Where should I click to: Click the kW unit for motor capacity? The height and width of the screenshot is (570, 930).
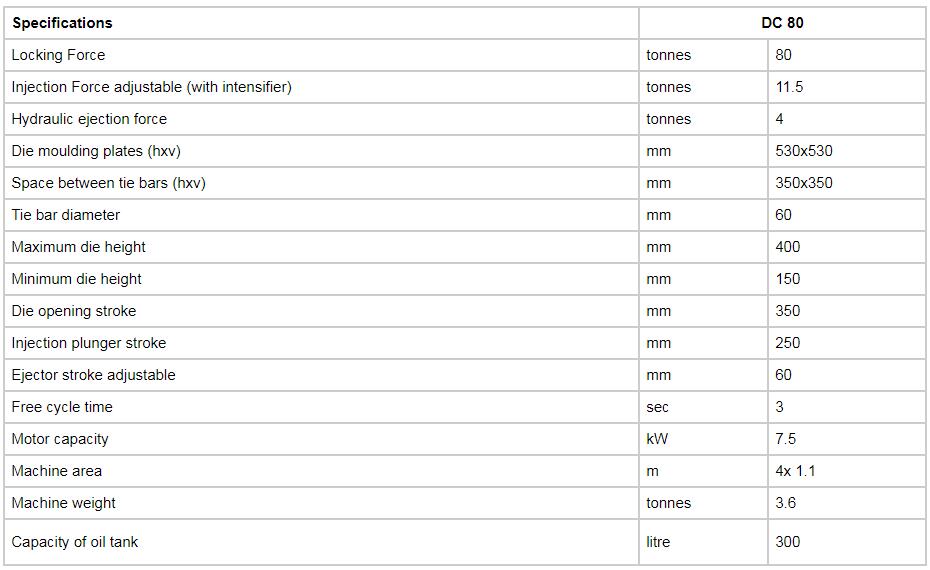coord(657,440)
